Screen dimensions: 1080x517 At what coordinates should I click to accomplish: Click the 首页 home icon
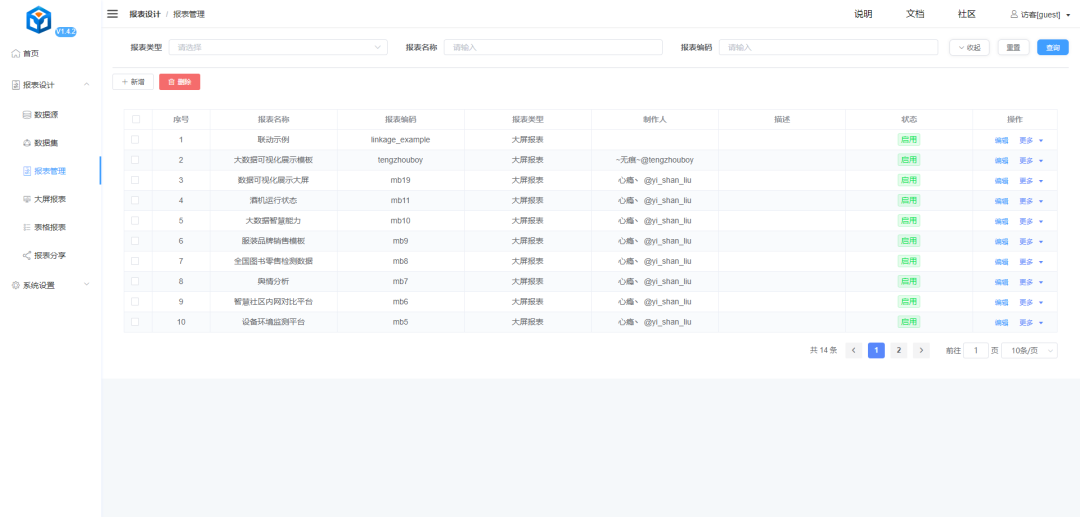pyautogui.click(x=15, y=53)
